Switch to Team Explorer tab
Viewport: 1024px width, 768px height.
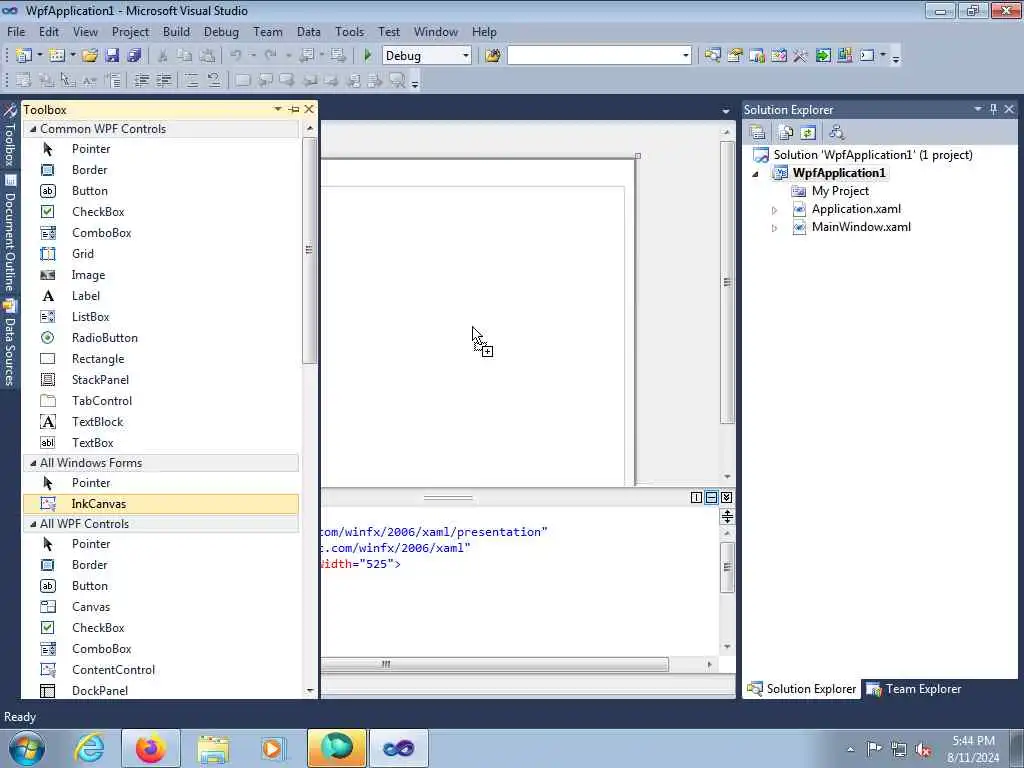click(914, 689)
